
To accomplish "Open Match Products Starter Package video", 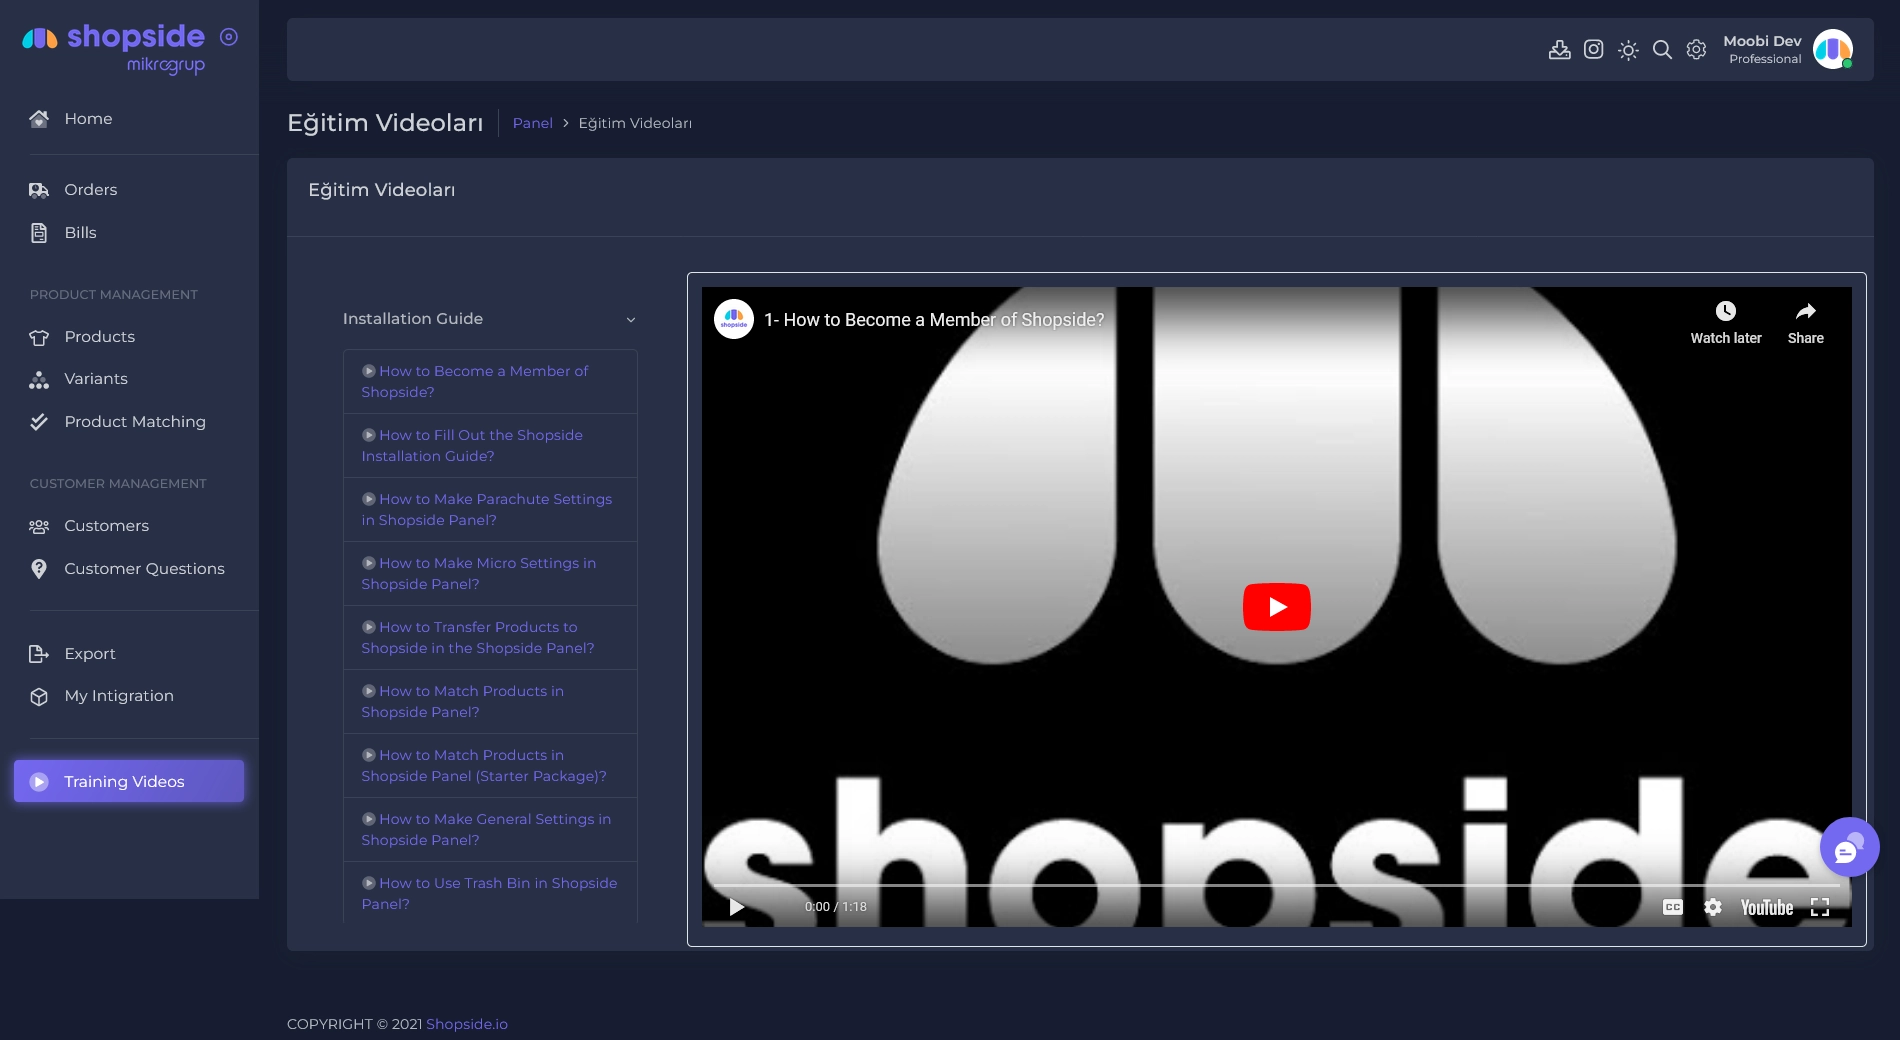I will tap(490, 765).
